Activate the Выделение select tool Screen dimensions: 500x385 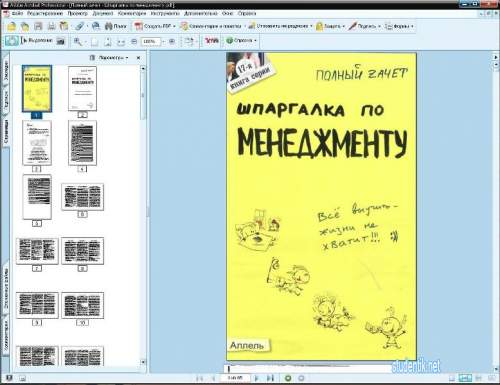[37, 41]
